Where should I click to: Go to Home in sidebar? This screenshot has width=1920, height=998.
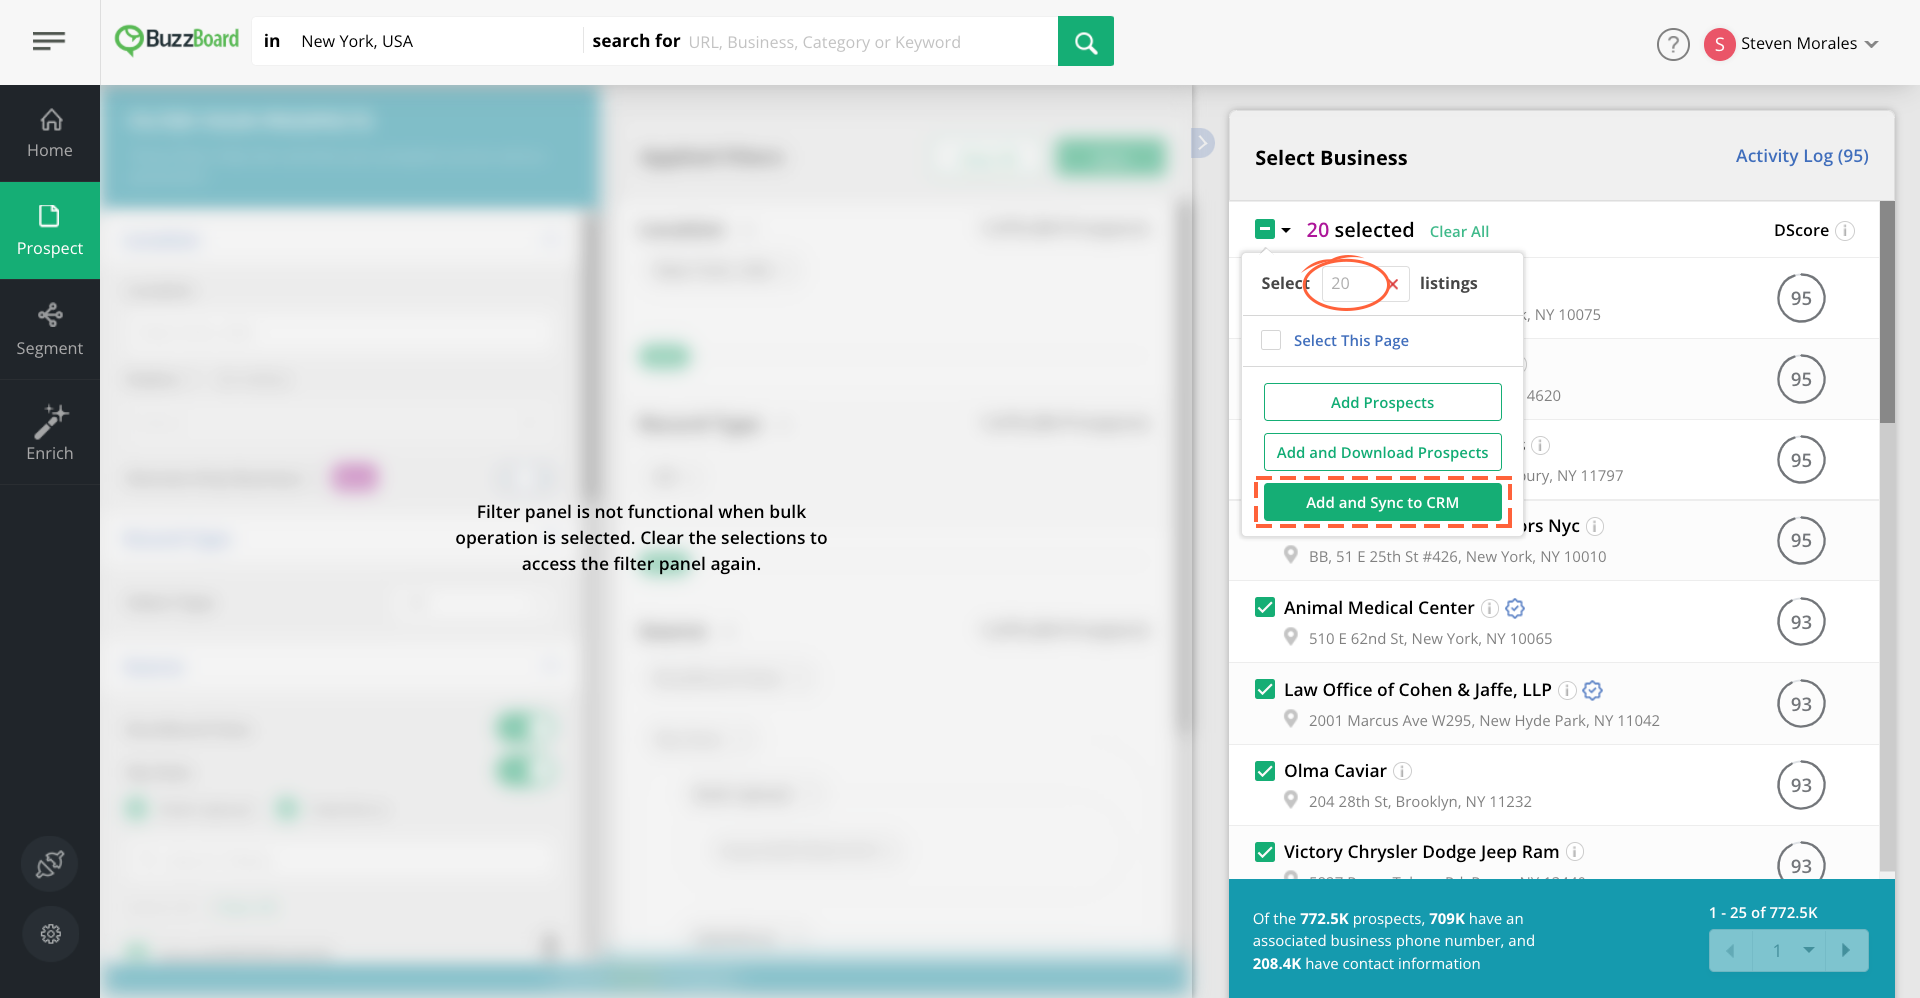click(x=50, y=133)
